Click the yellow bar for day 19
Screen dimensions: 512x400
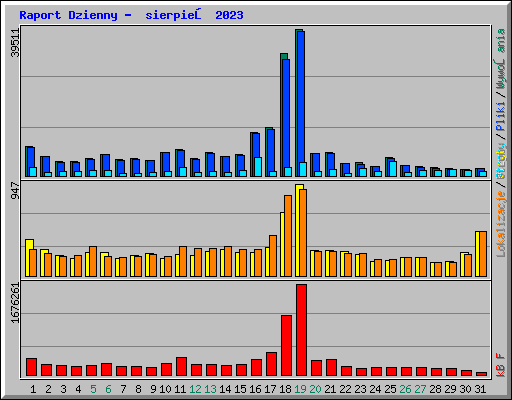click(x=298, y=230)
